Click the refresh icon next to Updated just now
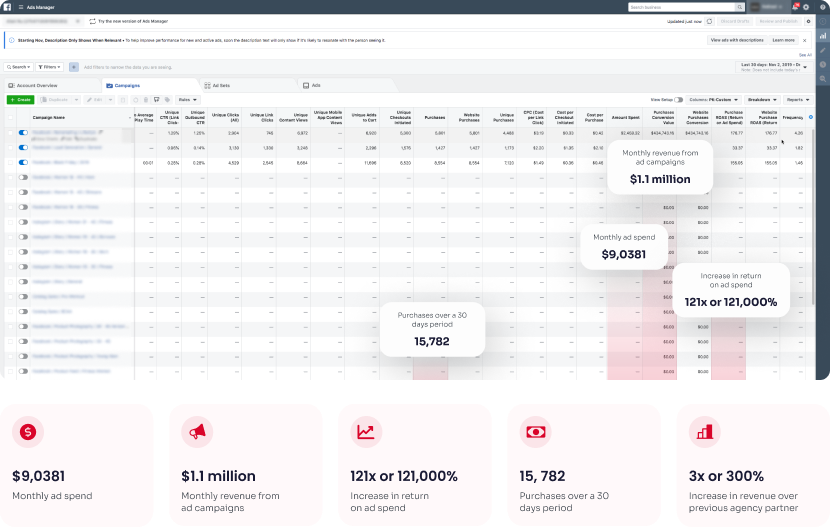Screen dimensions: 830x527 tap(709, 20)
